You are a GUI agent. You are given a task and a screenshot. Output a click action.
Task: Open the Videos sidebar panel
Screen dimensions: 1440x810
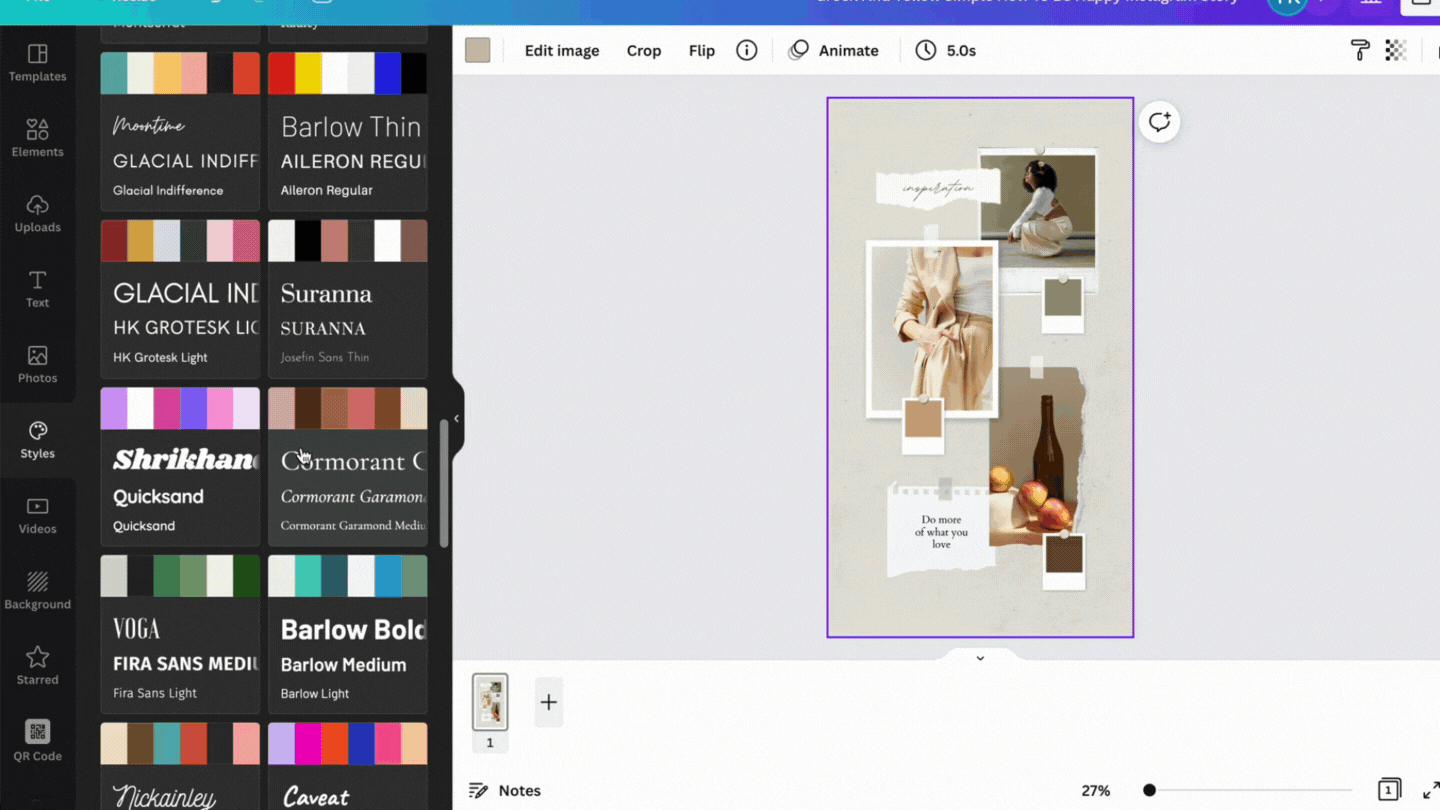(37, 515)
